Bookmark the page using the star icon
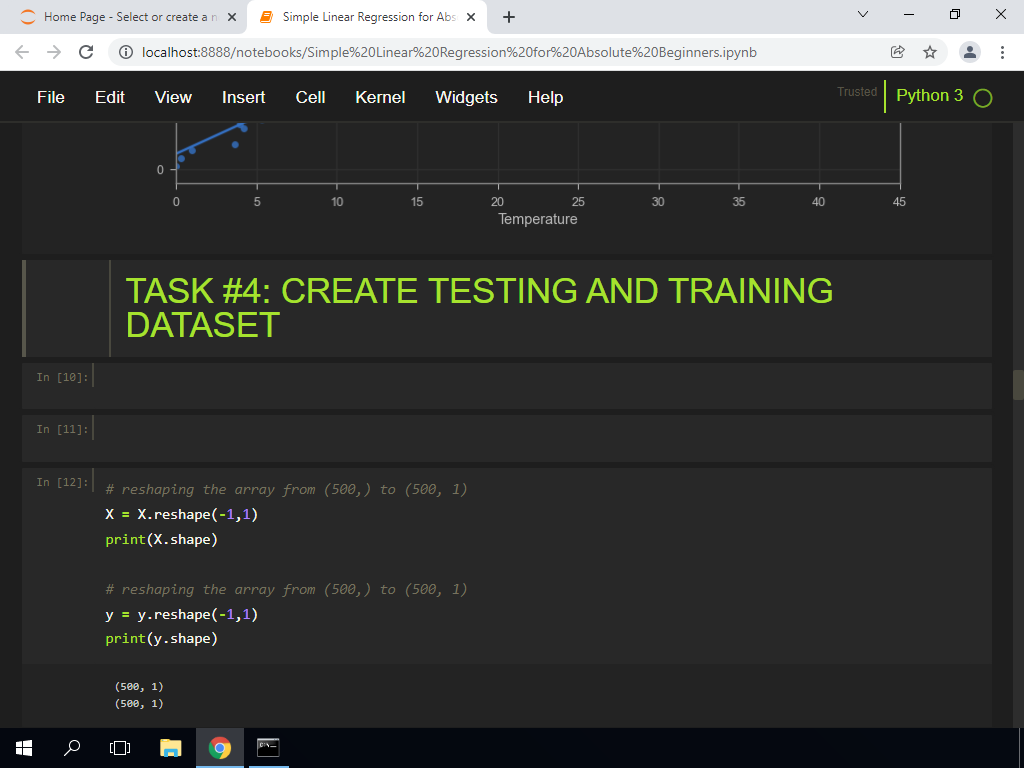 [931, 52]
